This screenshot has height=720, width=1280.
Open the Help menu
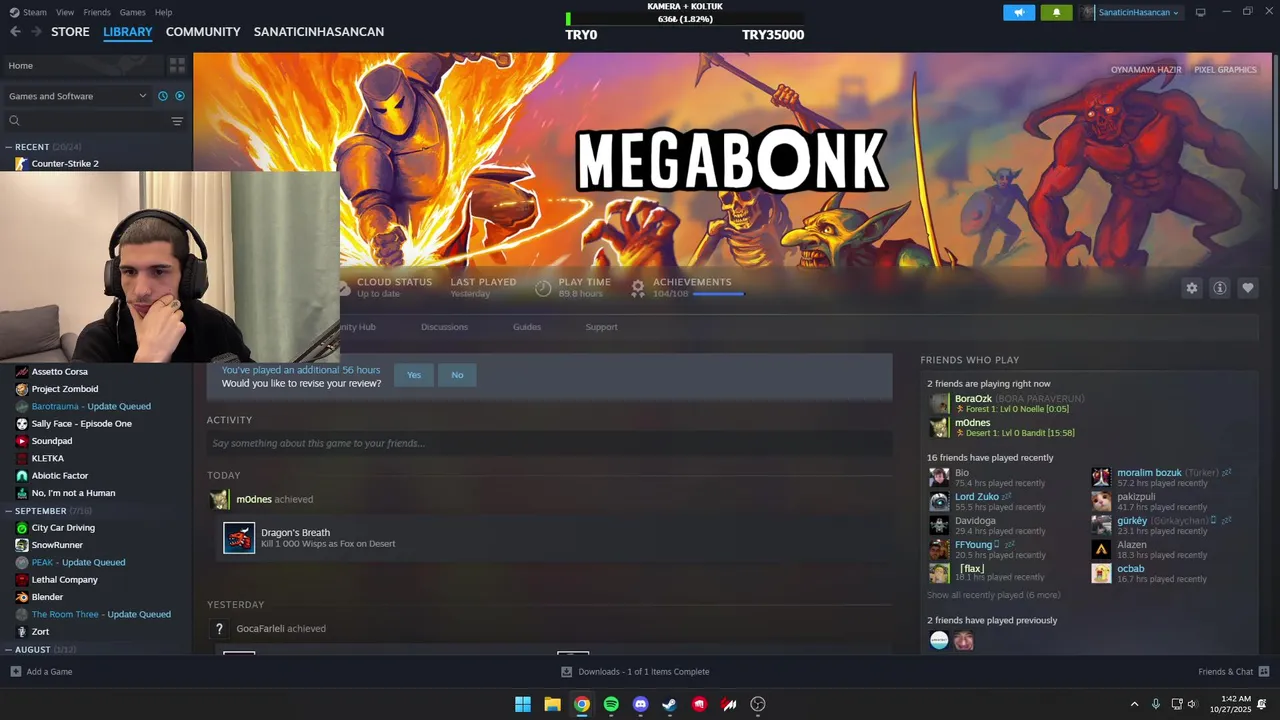coord(164,12)
